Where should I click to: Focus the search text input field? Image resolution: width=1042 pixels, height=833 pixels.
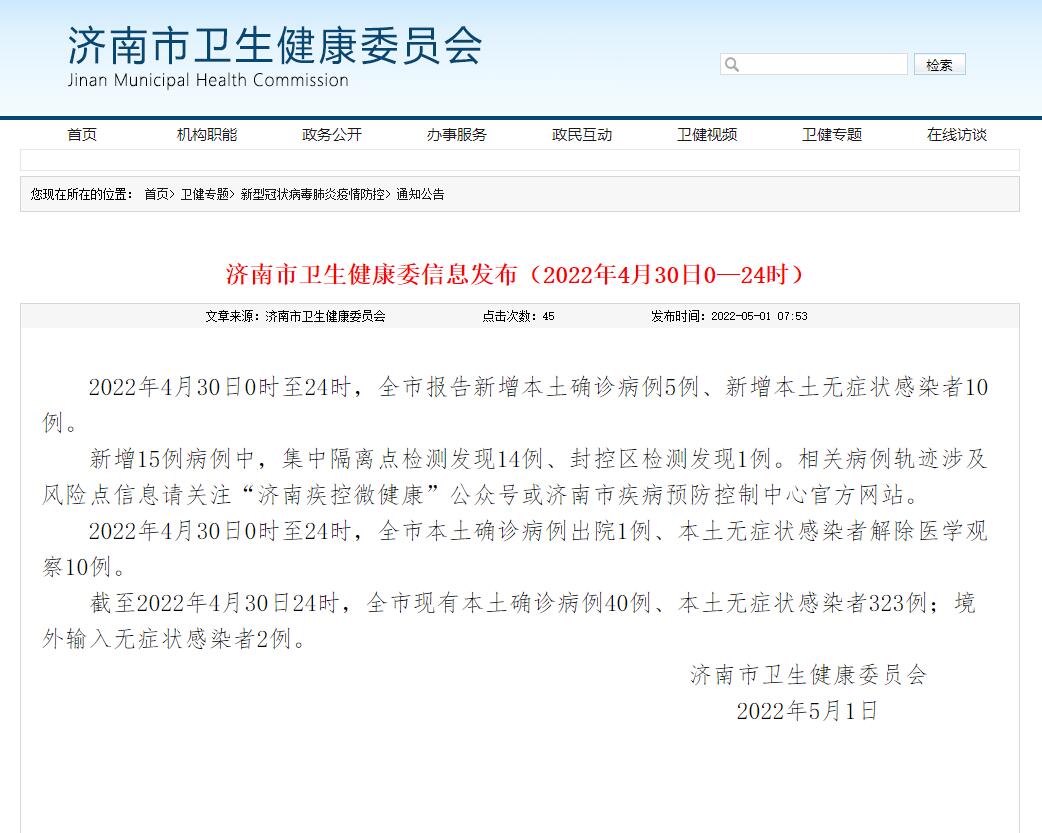822,65
